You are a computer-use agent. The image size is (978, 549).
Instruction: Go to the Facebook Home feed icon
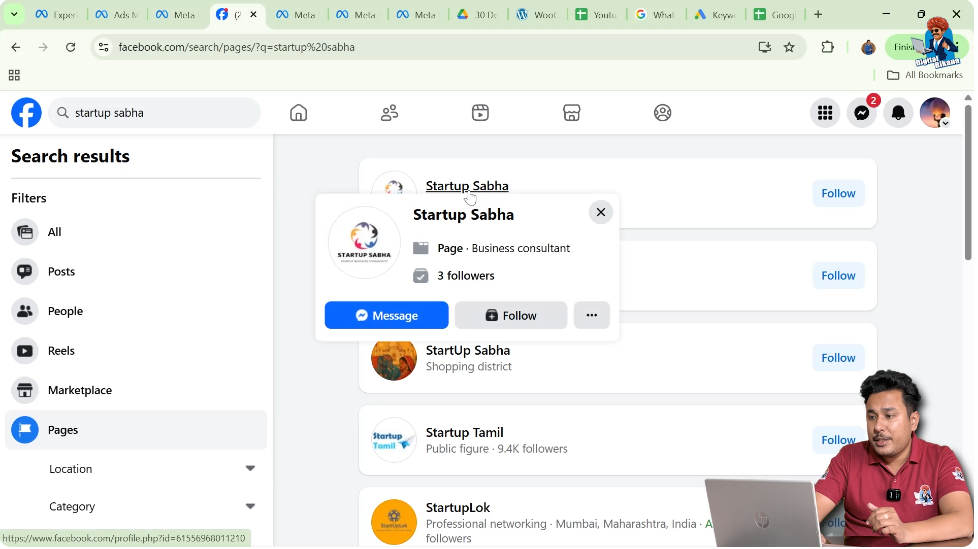coord(299,113)
